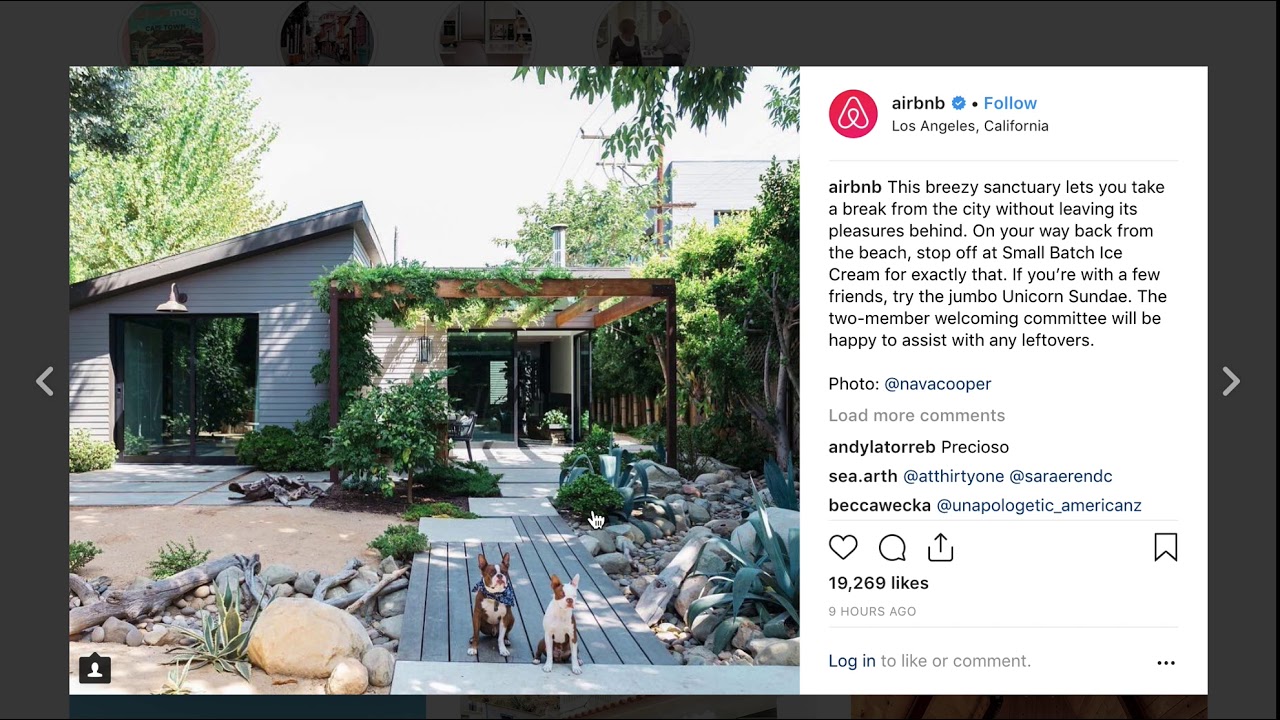
Task: Follow the airbnb account
Action: [1010, 103]
